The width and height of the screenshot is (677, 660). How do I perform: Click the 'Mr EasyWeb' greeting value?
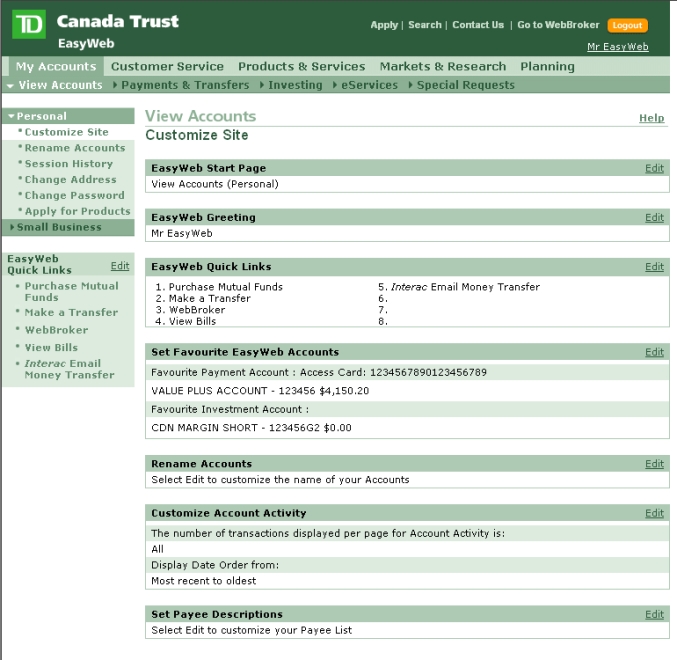tap(182, 234)
